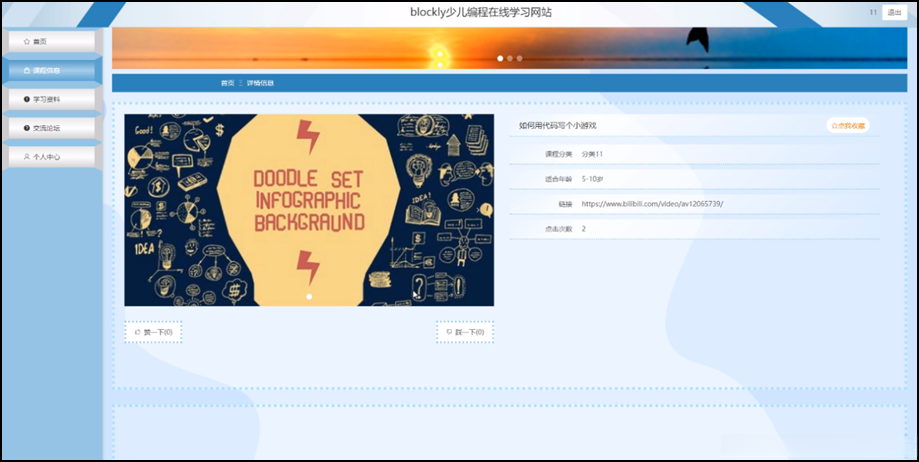Click the Doodle Set Infographic course image
The width and height of the screenshot is (919, 462).
(309, 210)
